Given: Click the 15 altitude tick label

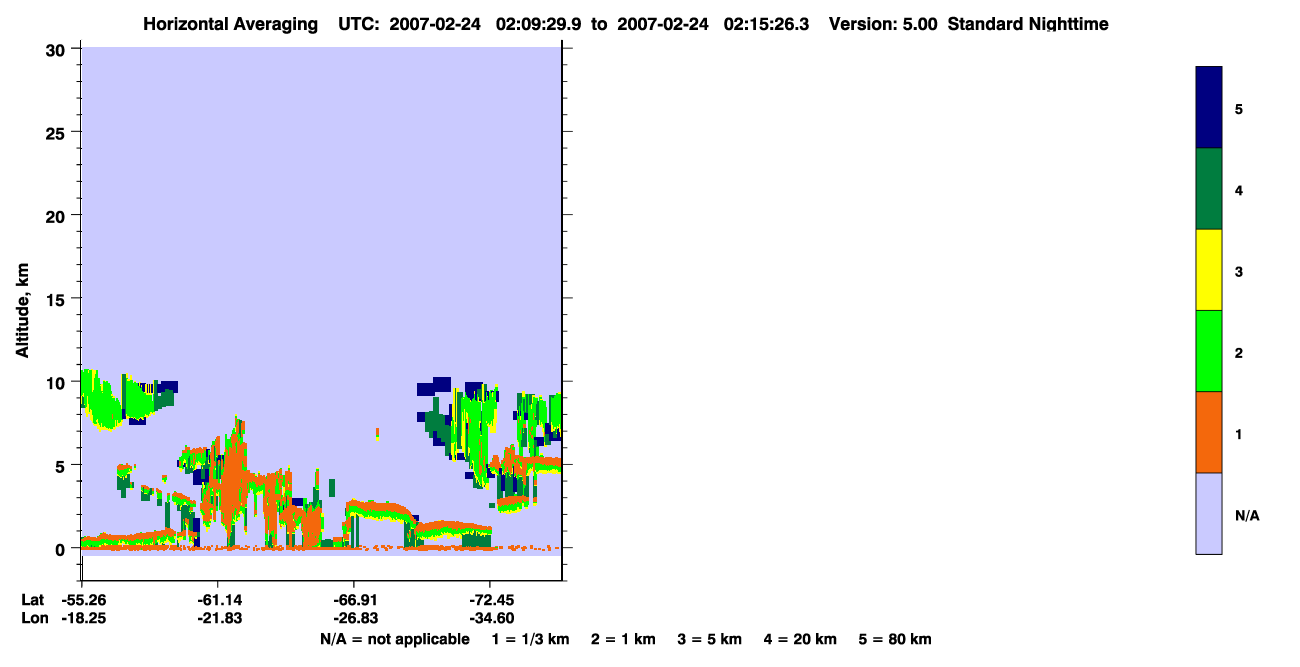Looking at the screenshot, I should (x=57, y=299).
